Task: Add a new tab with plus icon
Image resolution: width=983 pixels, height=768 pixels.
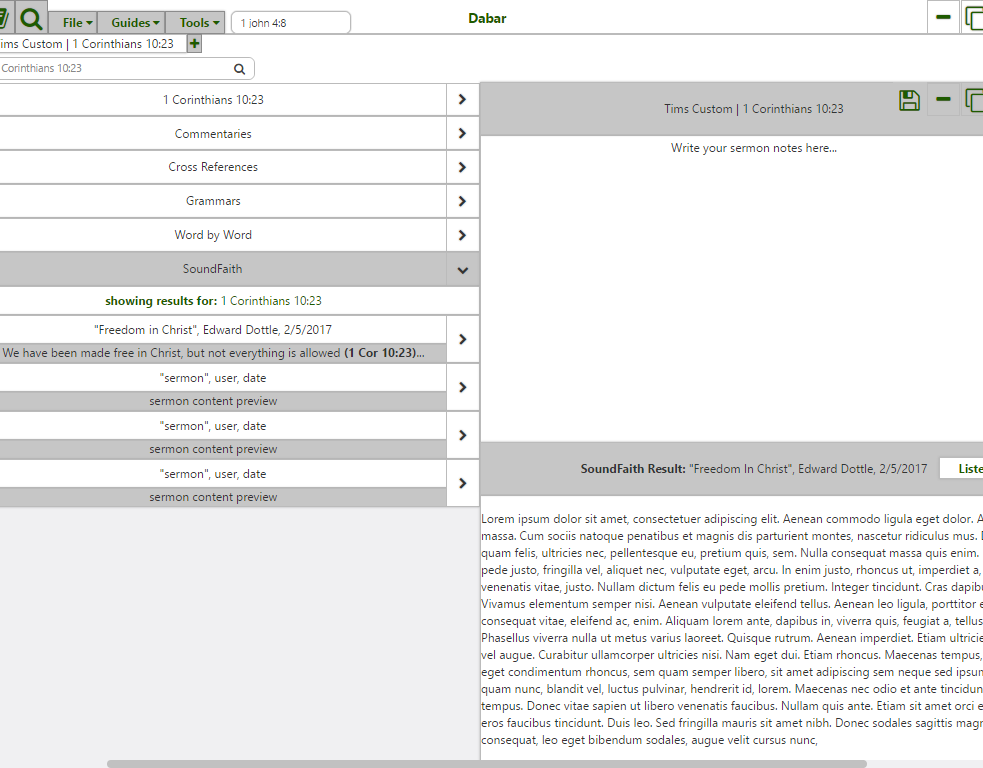Action: [x=194, y=44]
